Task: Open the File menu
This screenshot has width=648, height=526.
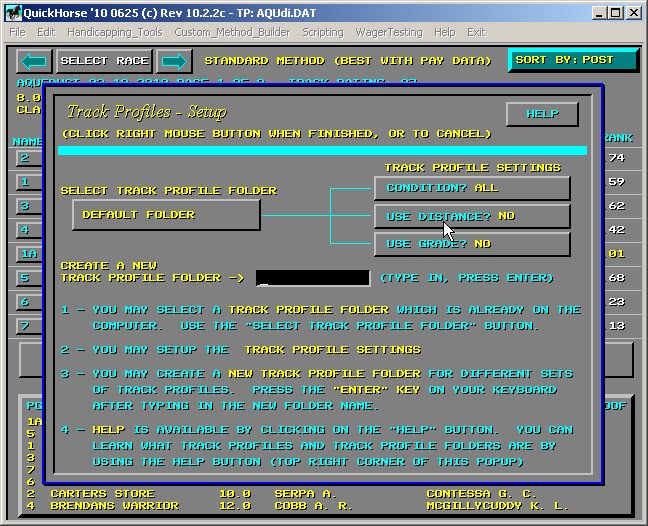Action: (18, 32)
